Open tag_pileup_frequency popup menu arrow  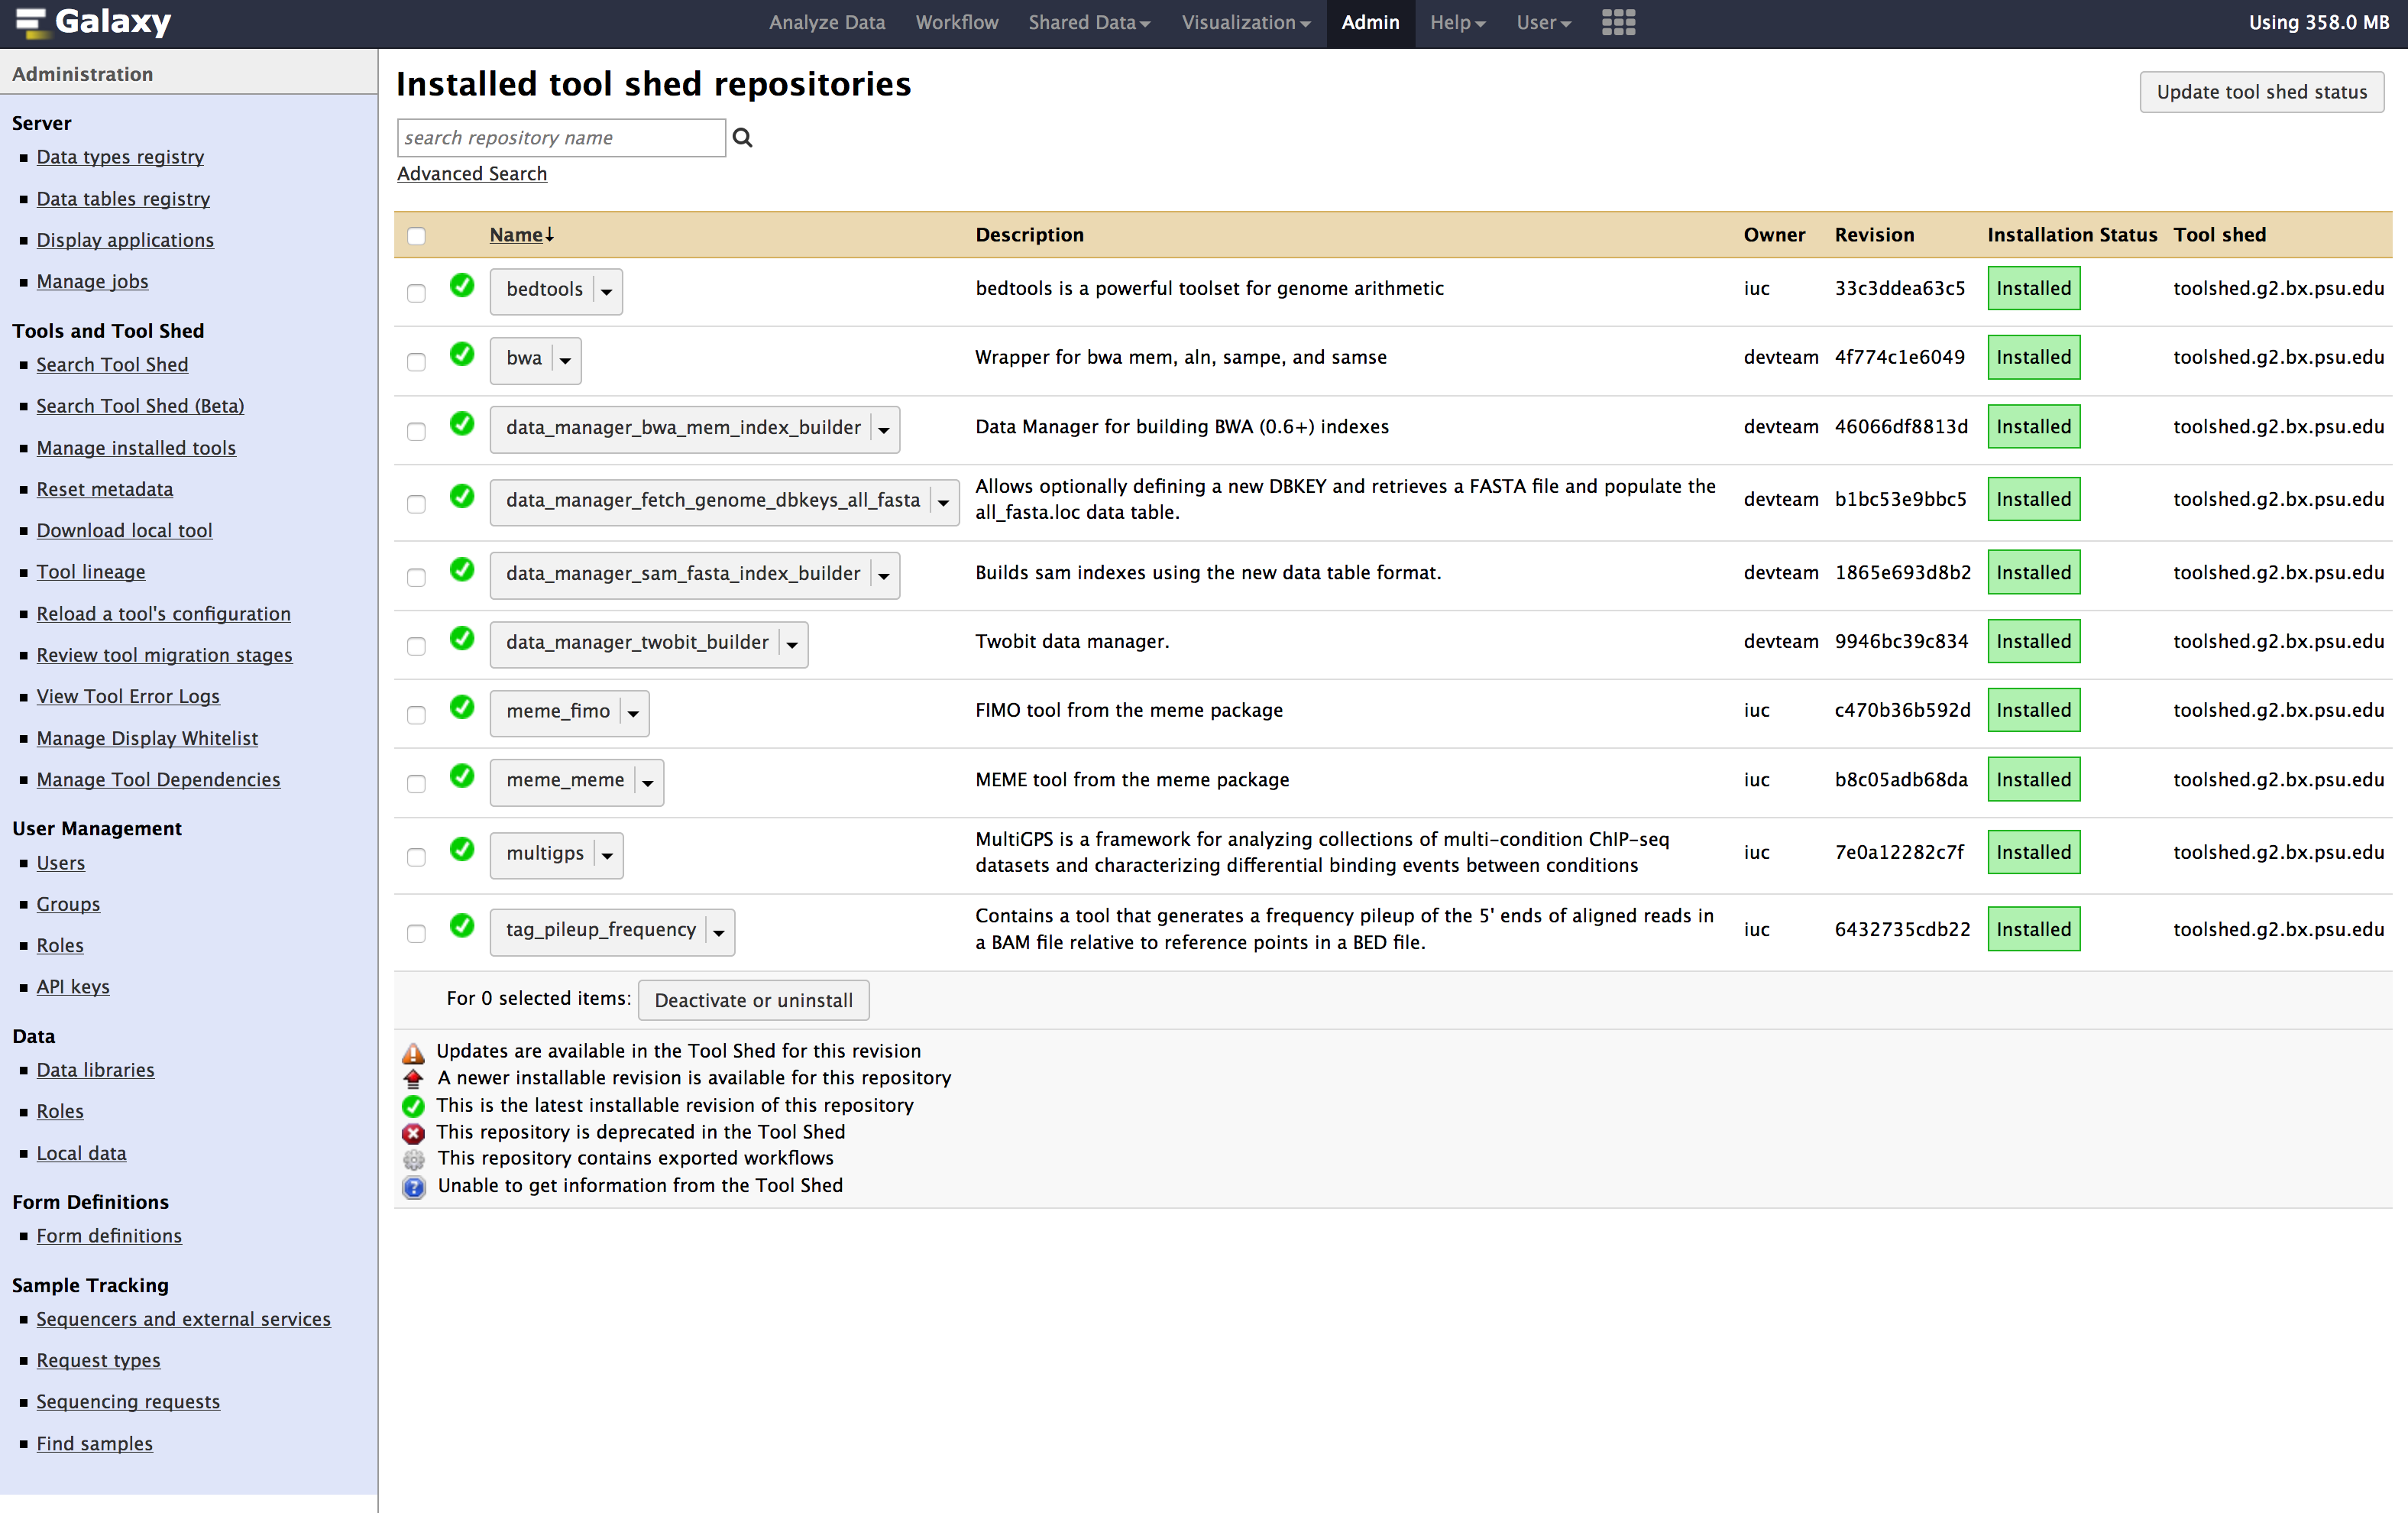click(718, 933)
